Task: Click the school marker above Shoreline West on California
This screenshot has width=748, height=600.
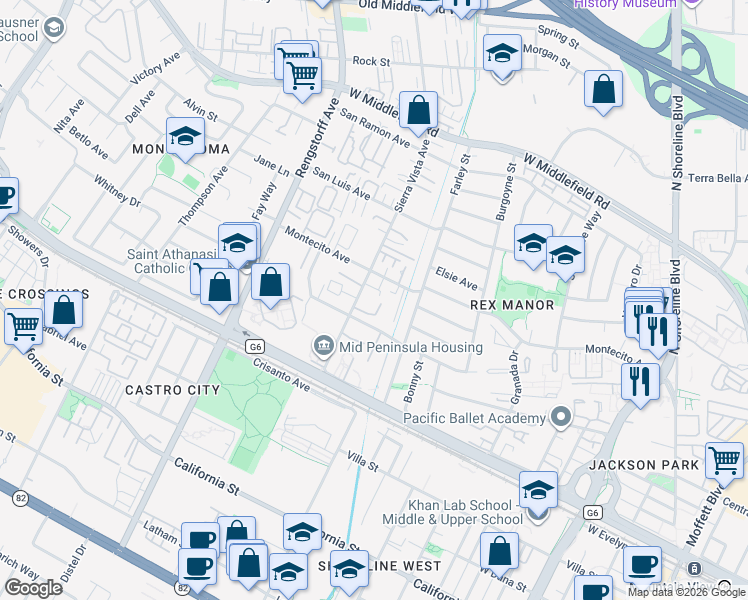Action: [302, 533]
